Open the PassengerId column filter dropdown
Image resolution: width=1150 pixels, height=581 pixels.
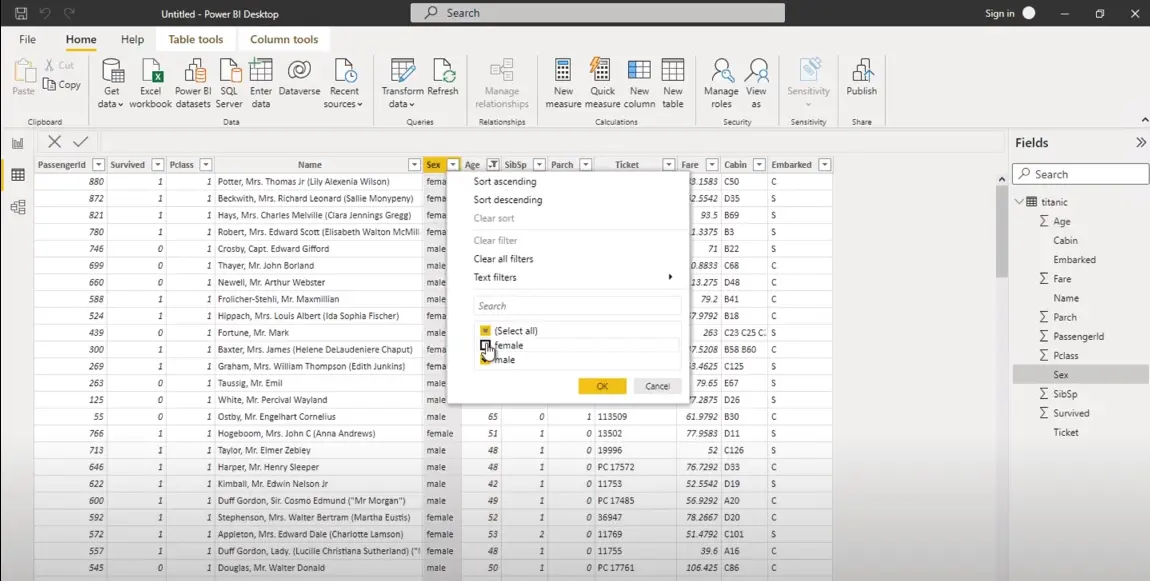(x=98, y=165)
